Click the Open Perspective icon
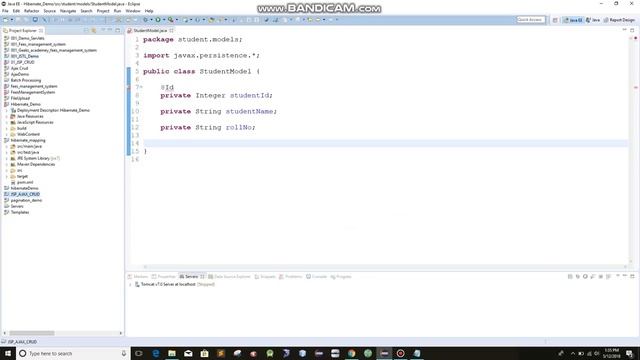640x360 pixels. tap(555, 20)
